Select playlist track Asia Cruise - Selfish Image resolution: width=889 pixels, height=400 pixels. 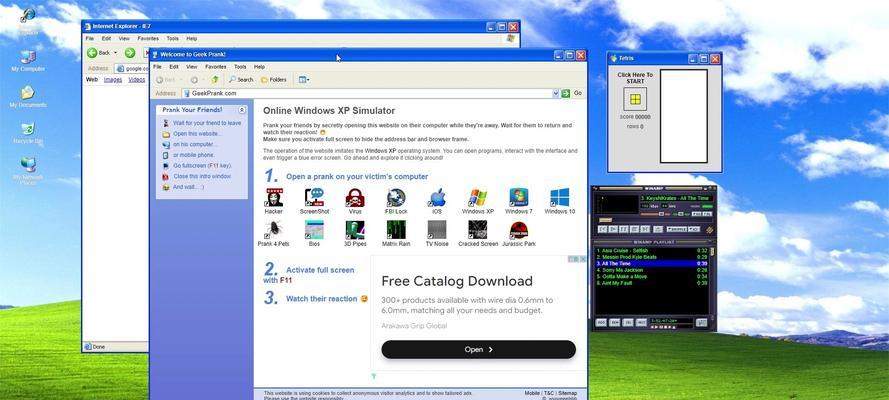[x=651, y=250]
